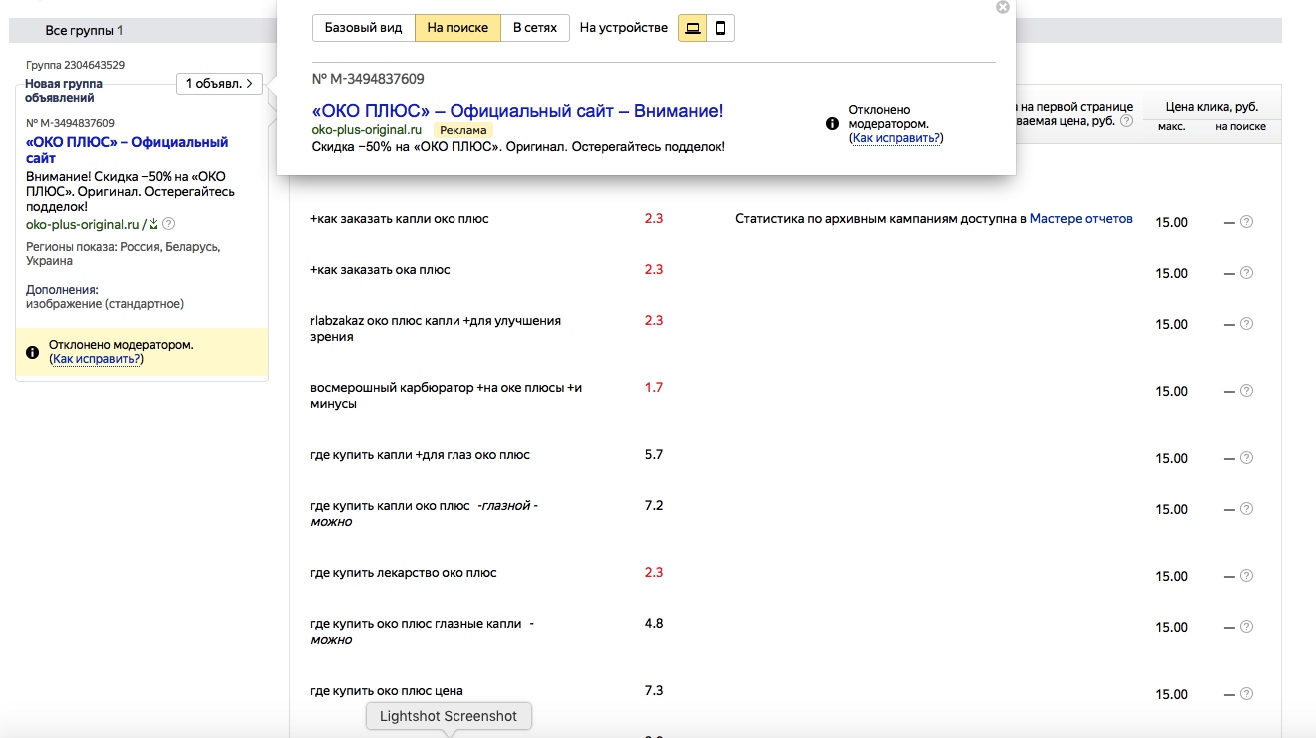The width and height of the screenshot is (1316, 738).
Task: Click help icon for 'как заказать ока плюс' row
Action: point(1246,273)
